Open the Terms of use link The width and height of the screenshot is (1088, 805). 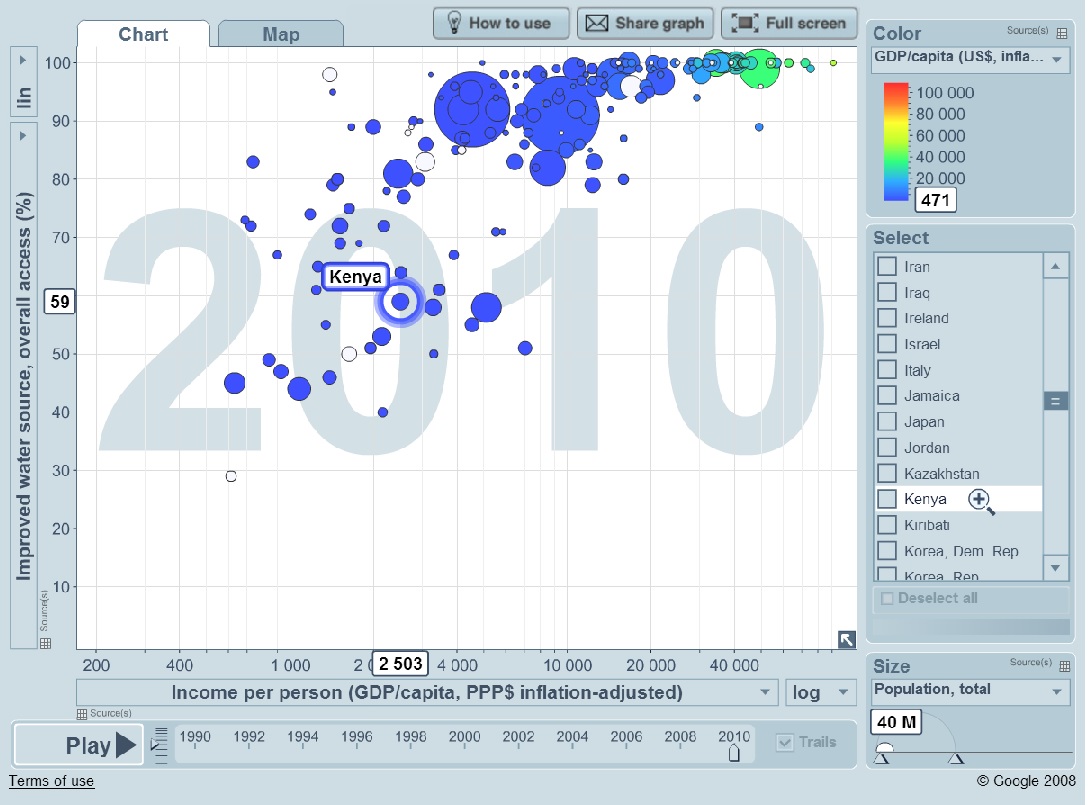[x=52, y=781]
